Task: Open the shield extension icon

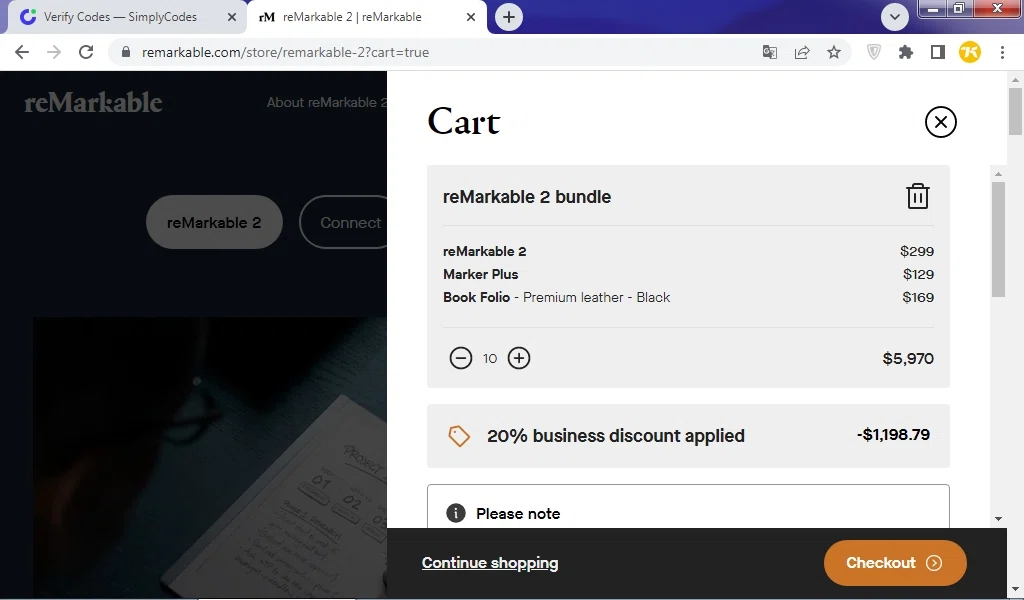Action: coord(874,52)
